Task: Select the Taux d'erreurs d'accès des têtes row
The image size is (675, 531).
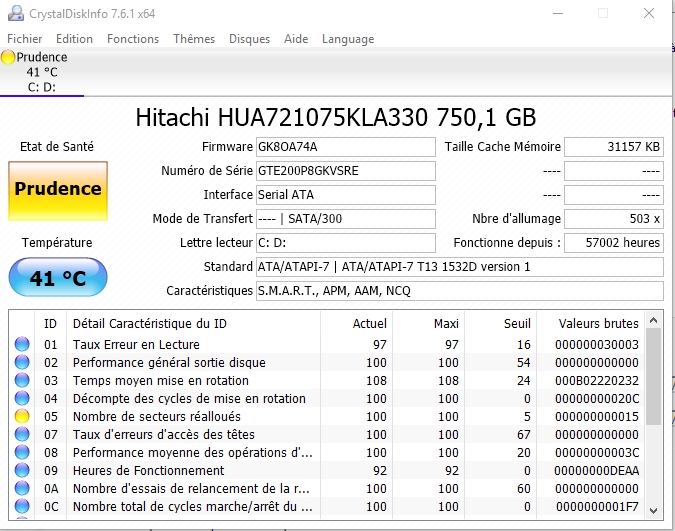Action: (327, 435)
